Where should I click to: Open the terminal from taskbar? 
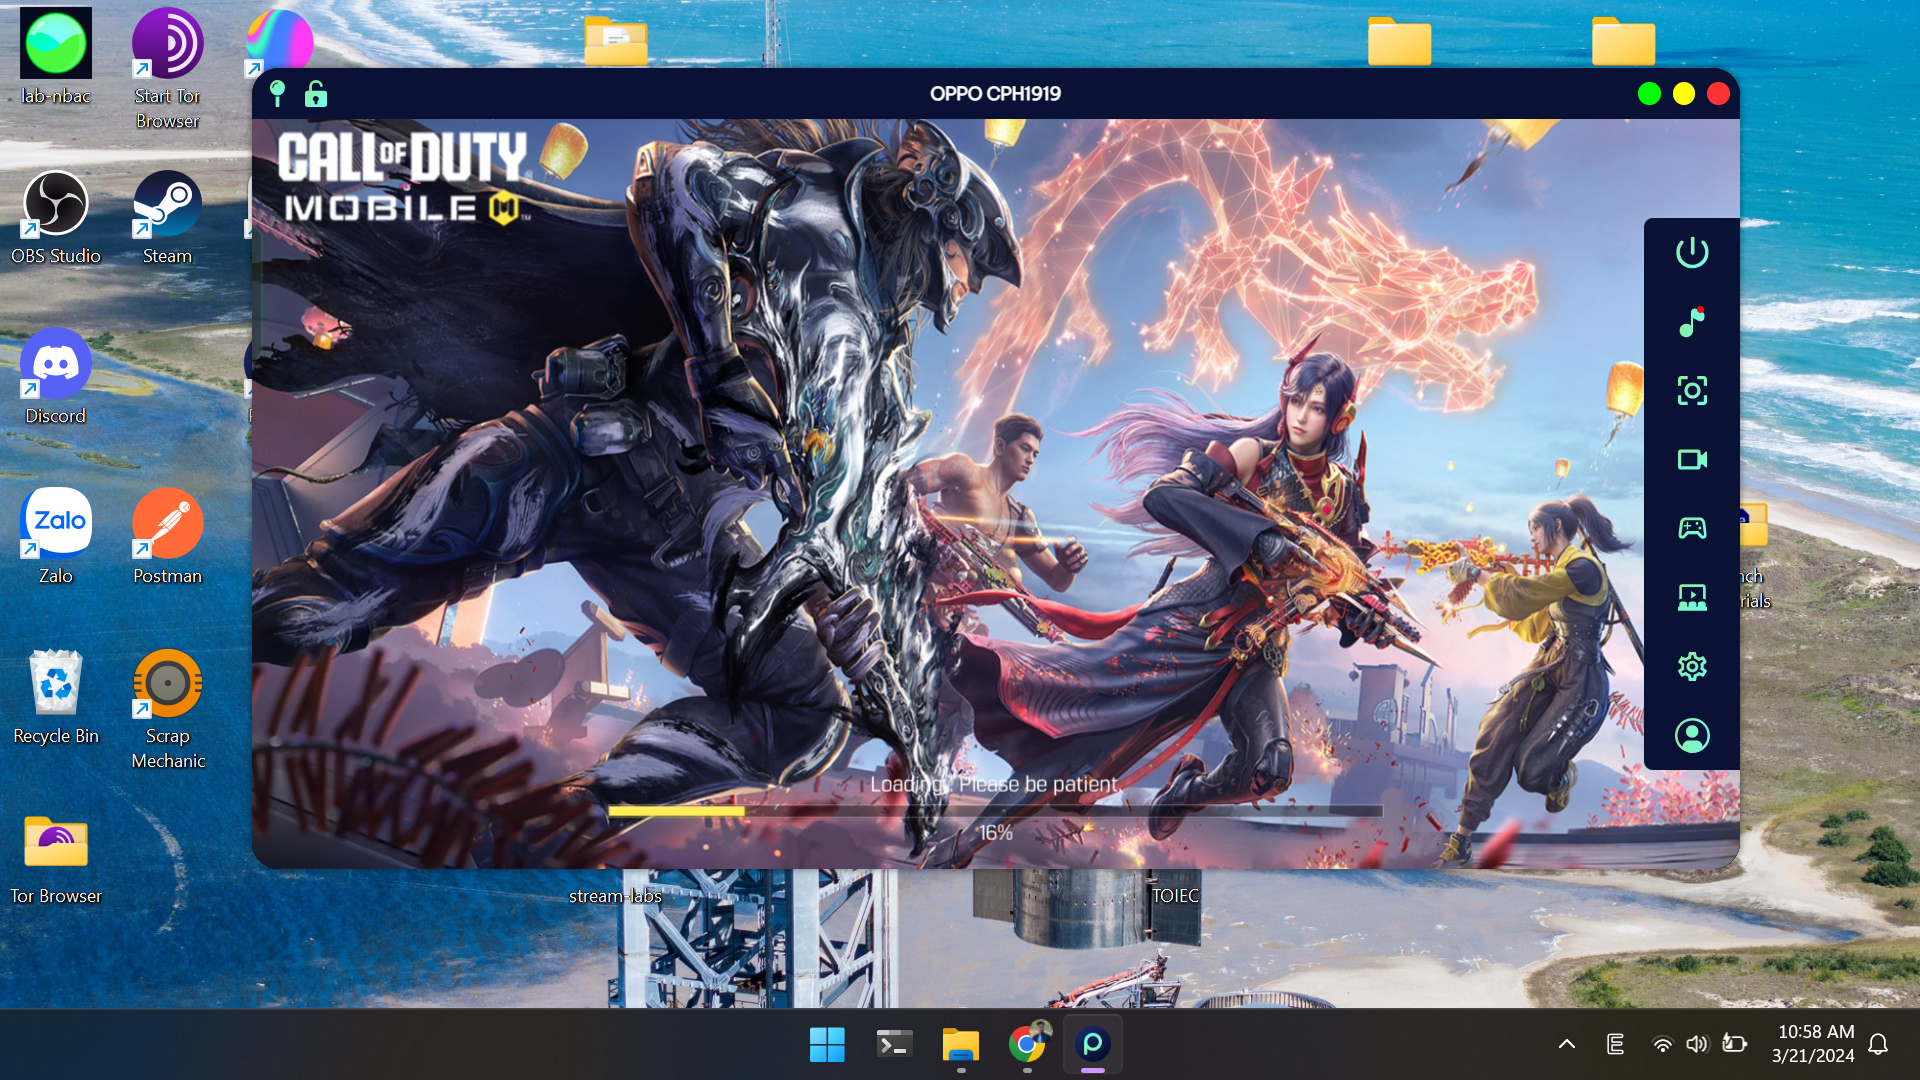894,1045
